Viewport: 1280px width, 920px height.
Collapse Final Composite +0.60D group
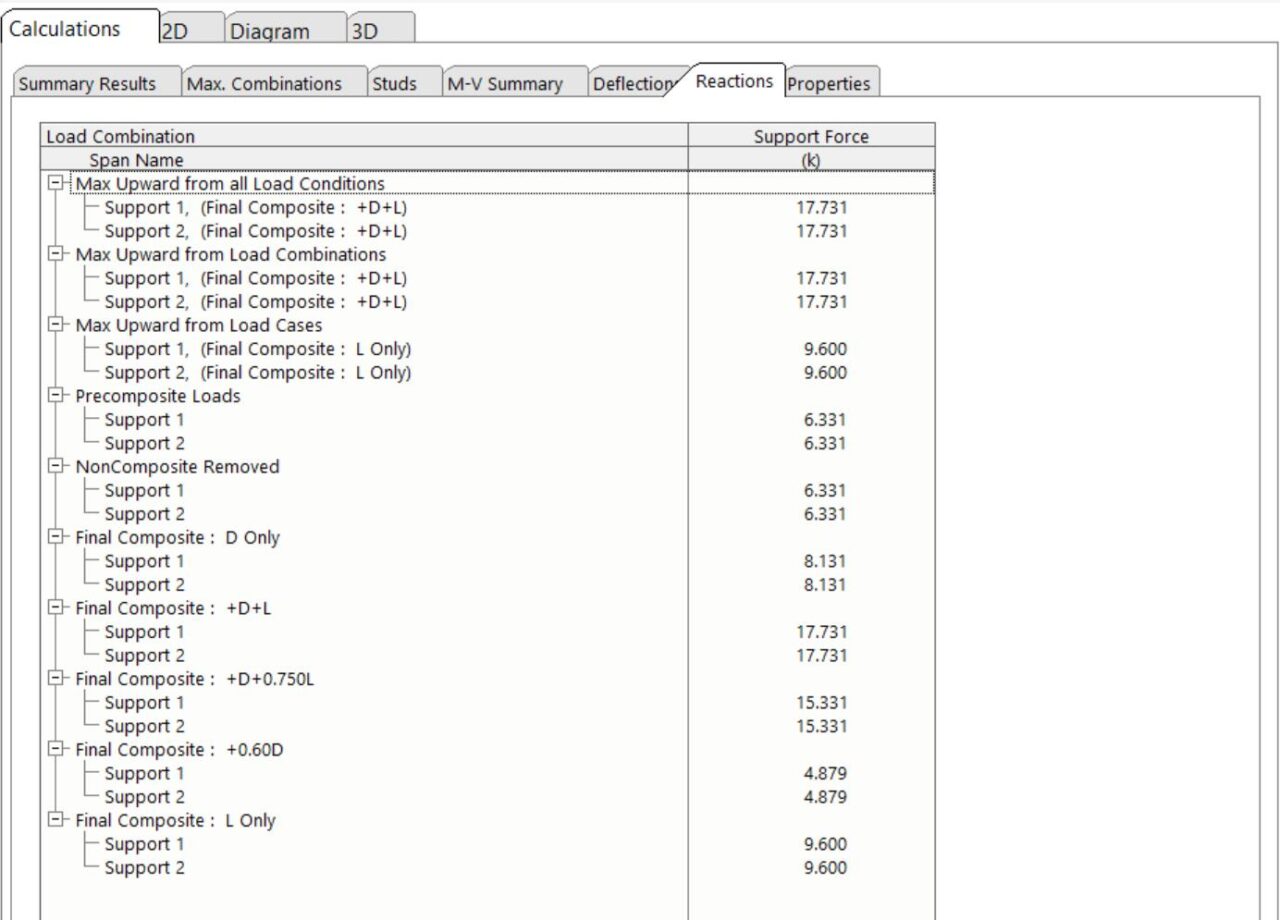click(57, 750)
